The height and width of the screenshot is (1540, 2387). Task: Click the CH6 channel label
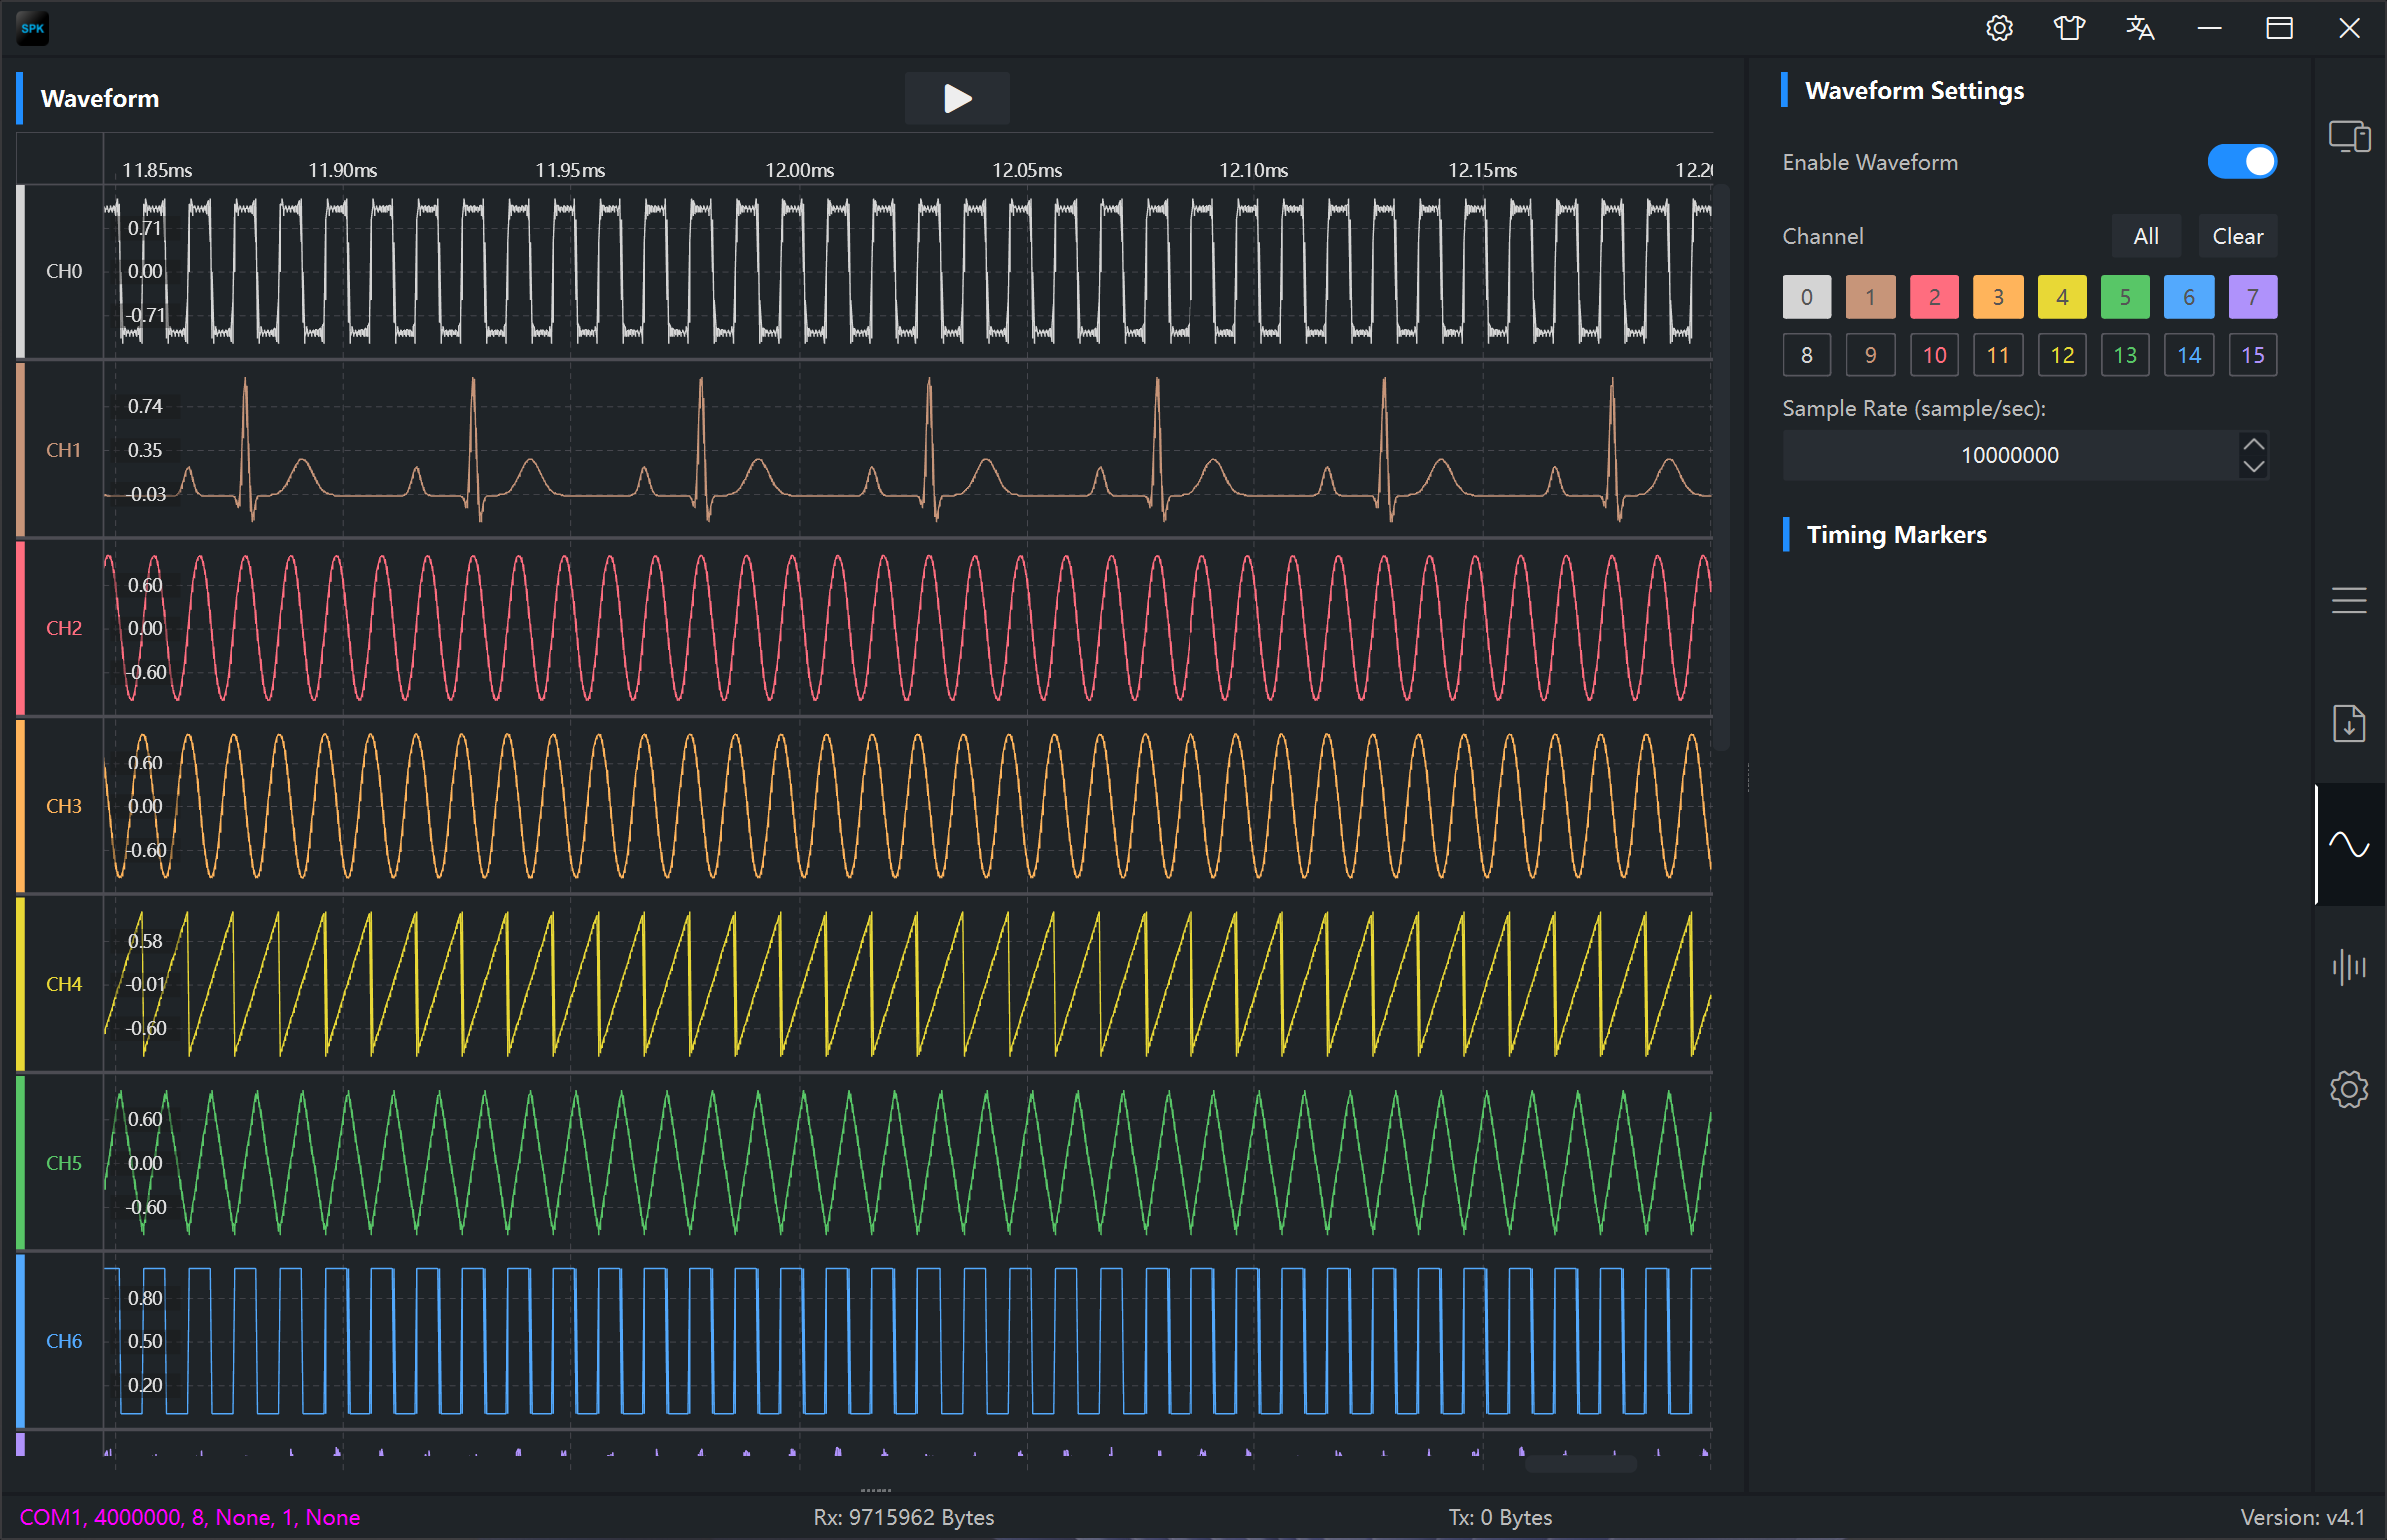click(x=64, y=1341)
